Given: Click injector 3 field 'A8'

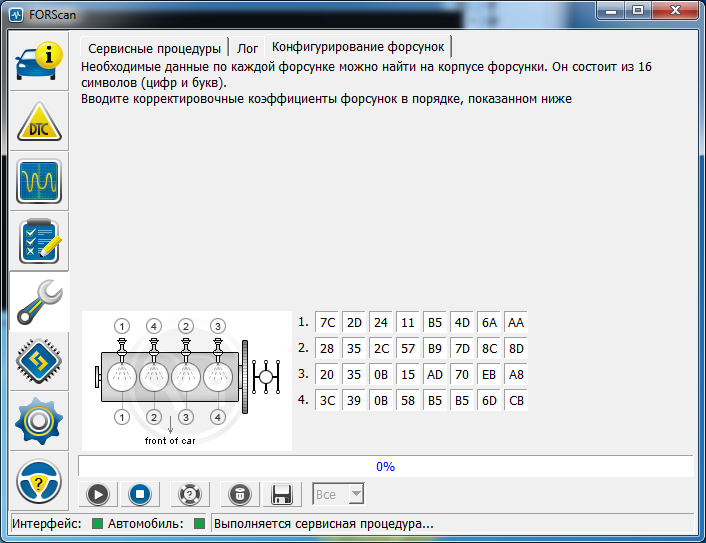Looking at the screenshot, I should [516, 375].
